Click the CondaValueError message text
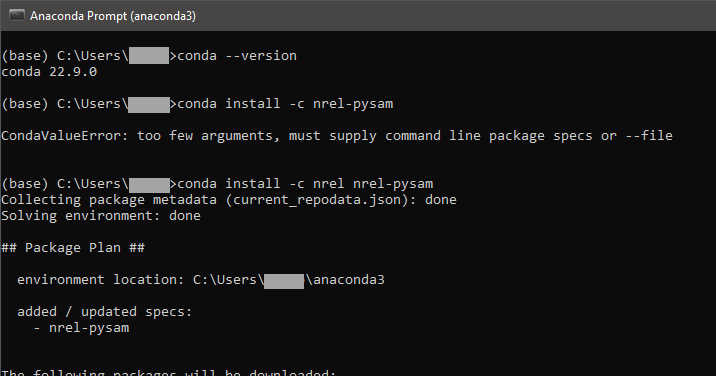 pyautogui.click(x=337, y=136)
